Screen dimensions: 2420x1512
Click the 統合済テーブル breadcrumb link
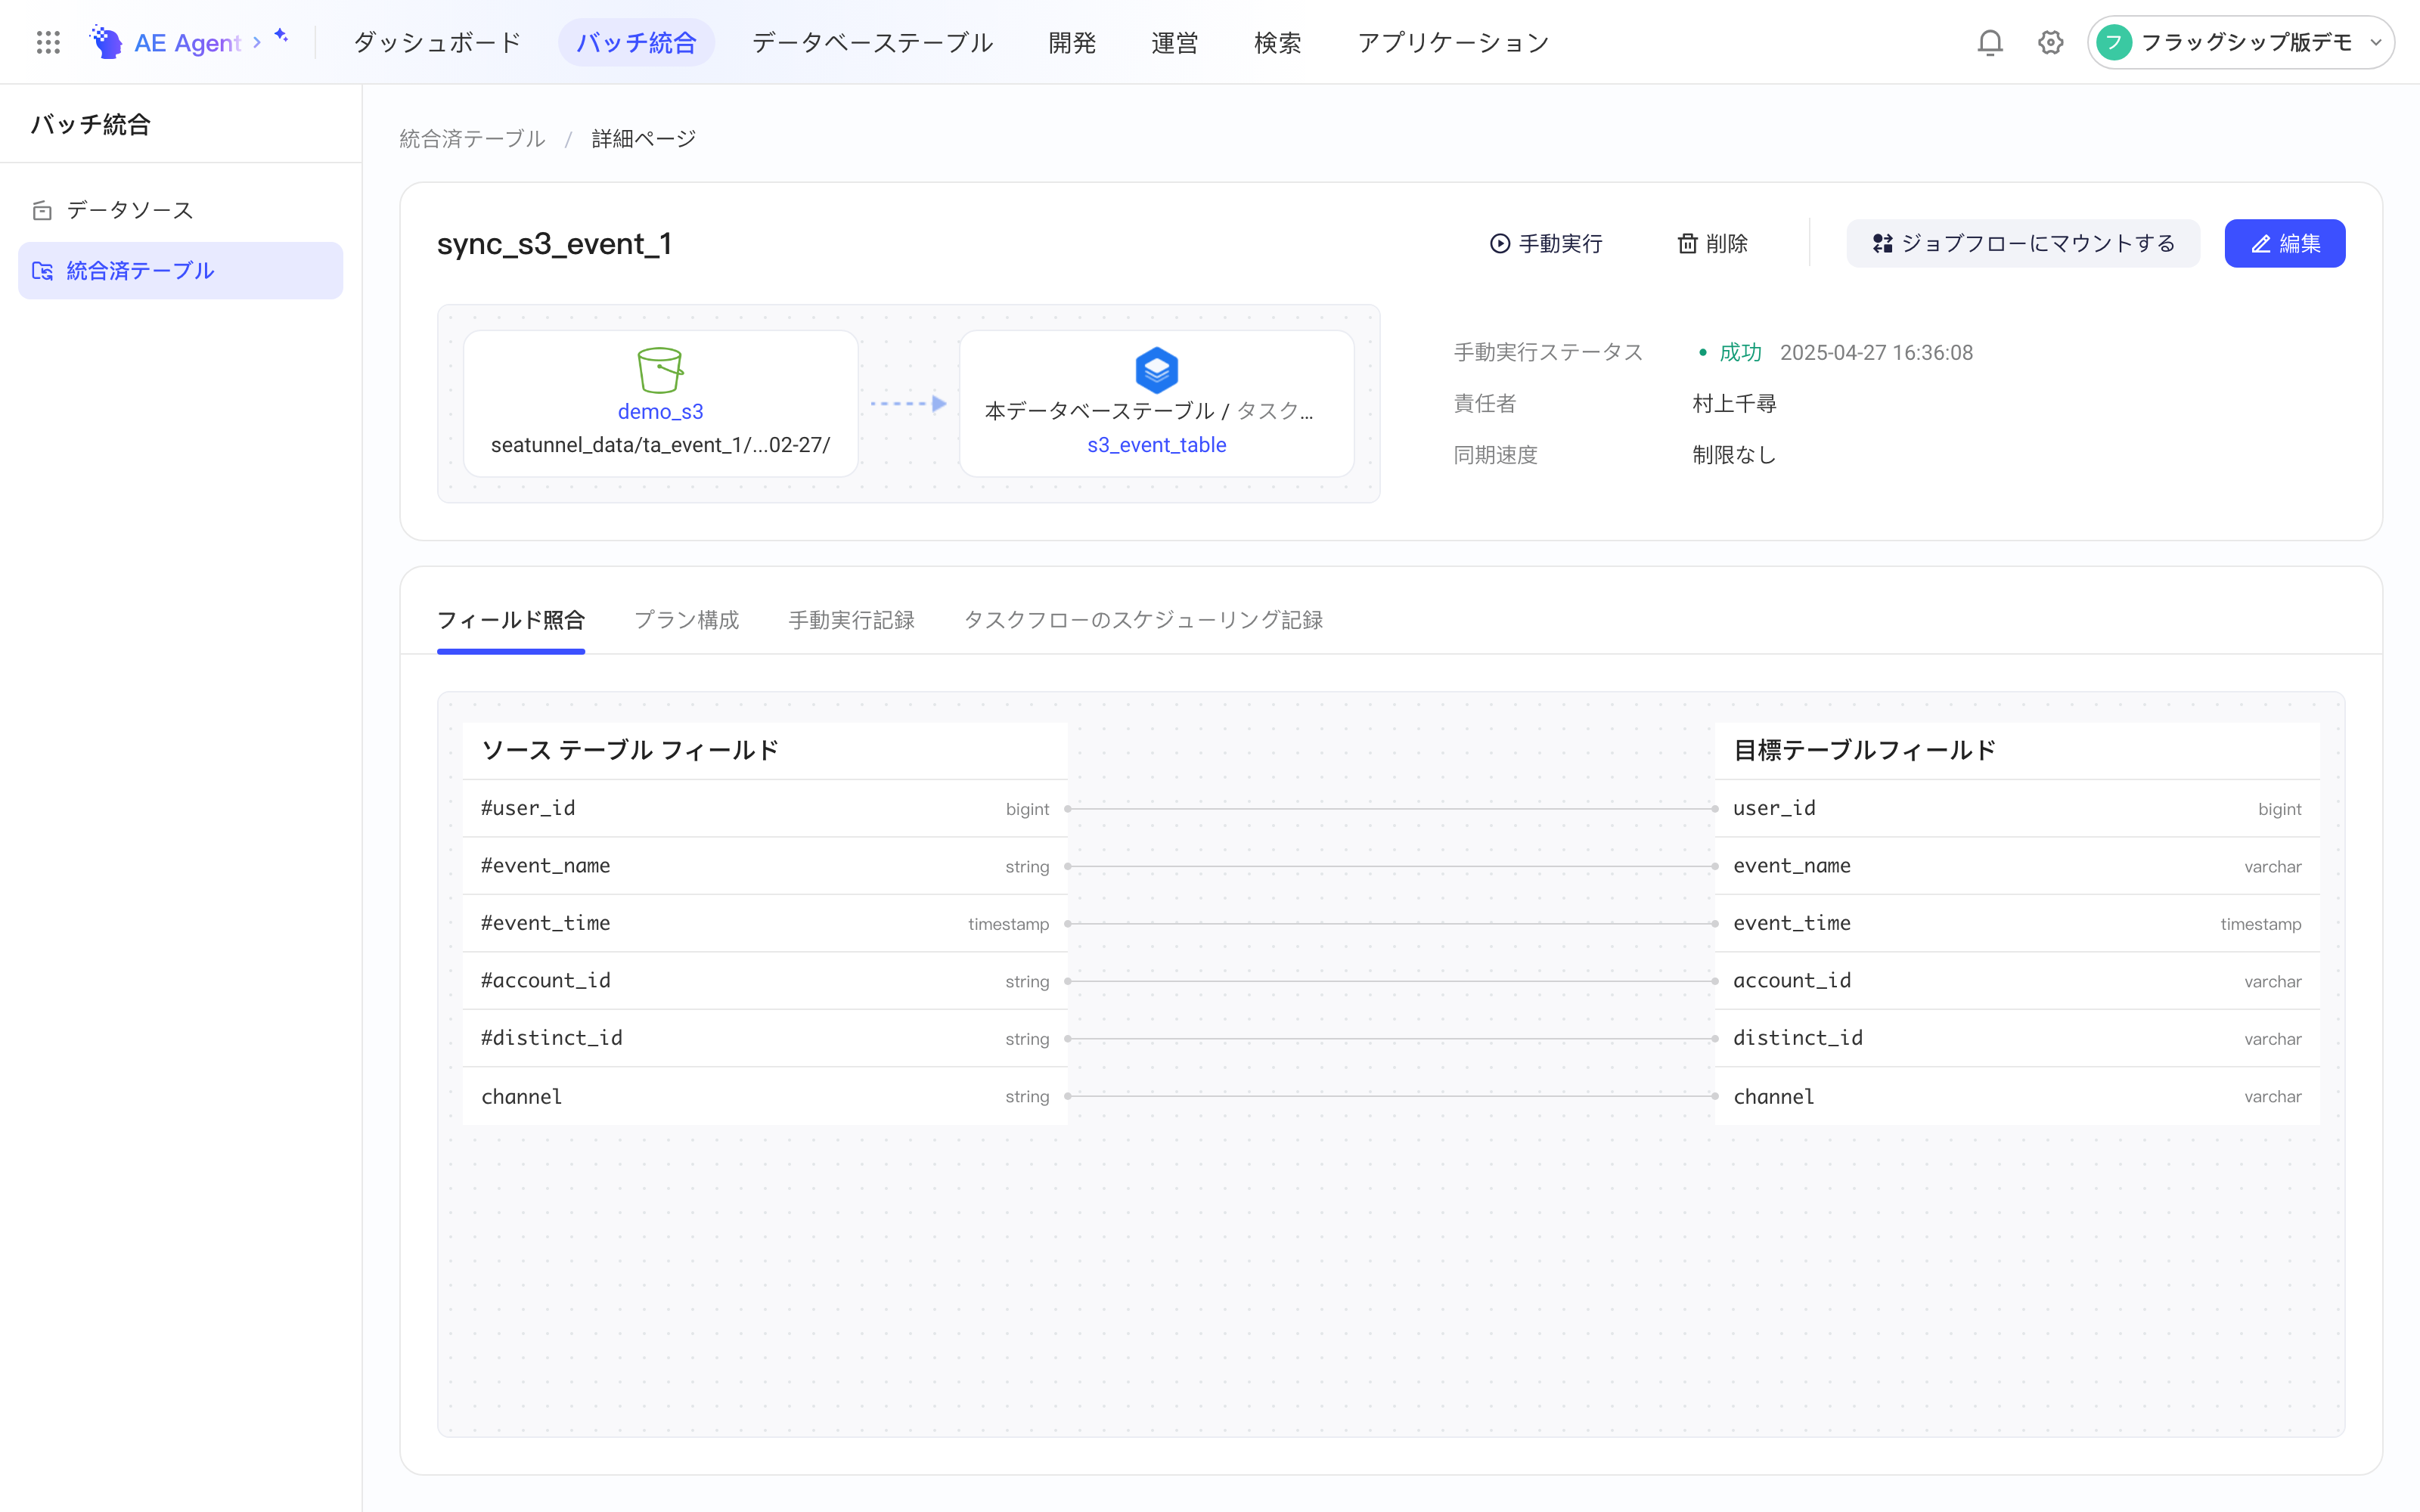coord(472,139)
